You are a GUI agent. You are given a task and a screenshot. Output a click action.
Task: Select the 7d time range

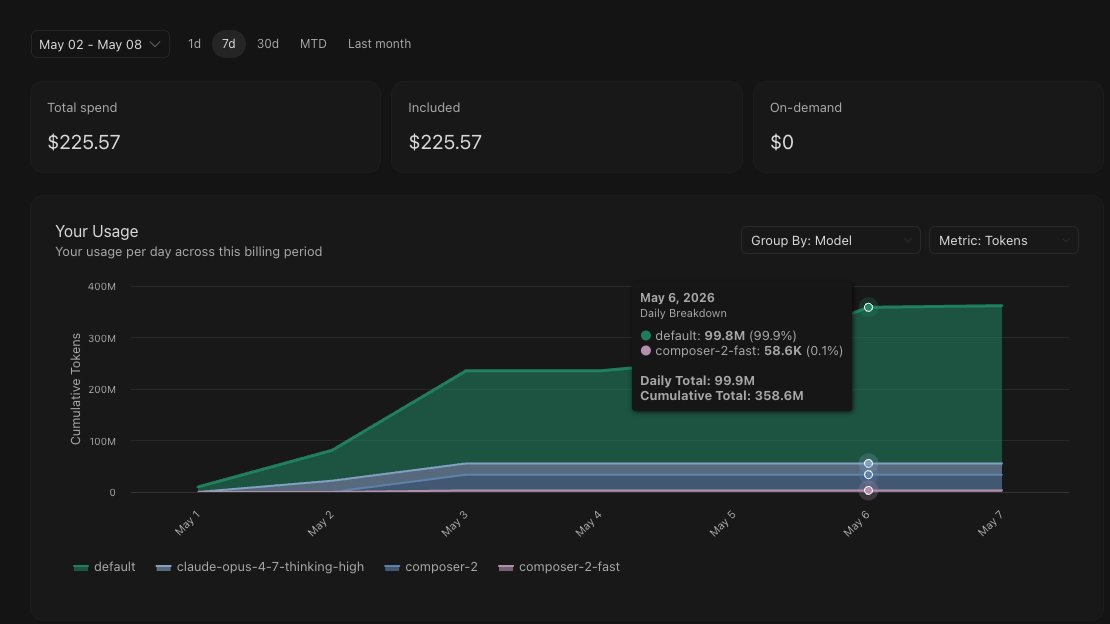[229, 44]
